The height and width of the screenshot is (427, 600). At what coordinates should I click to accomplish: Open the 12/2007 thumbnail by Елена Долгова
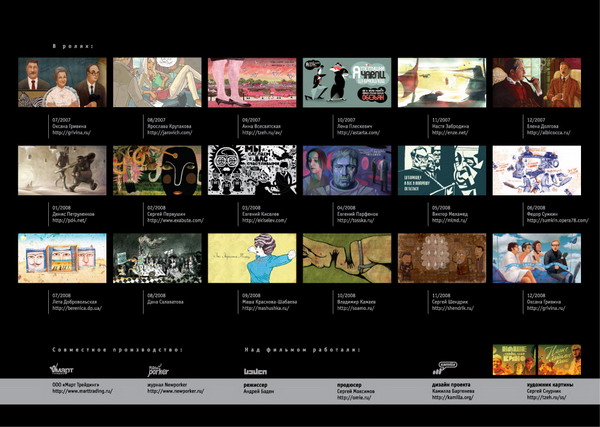[x=536, y=82]
